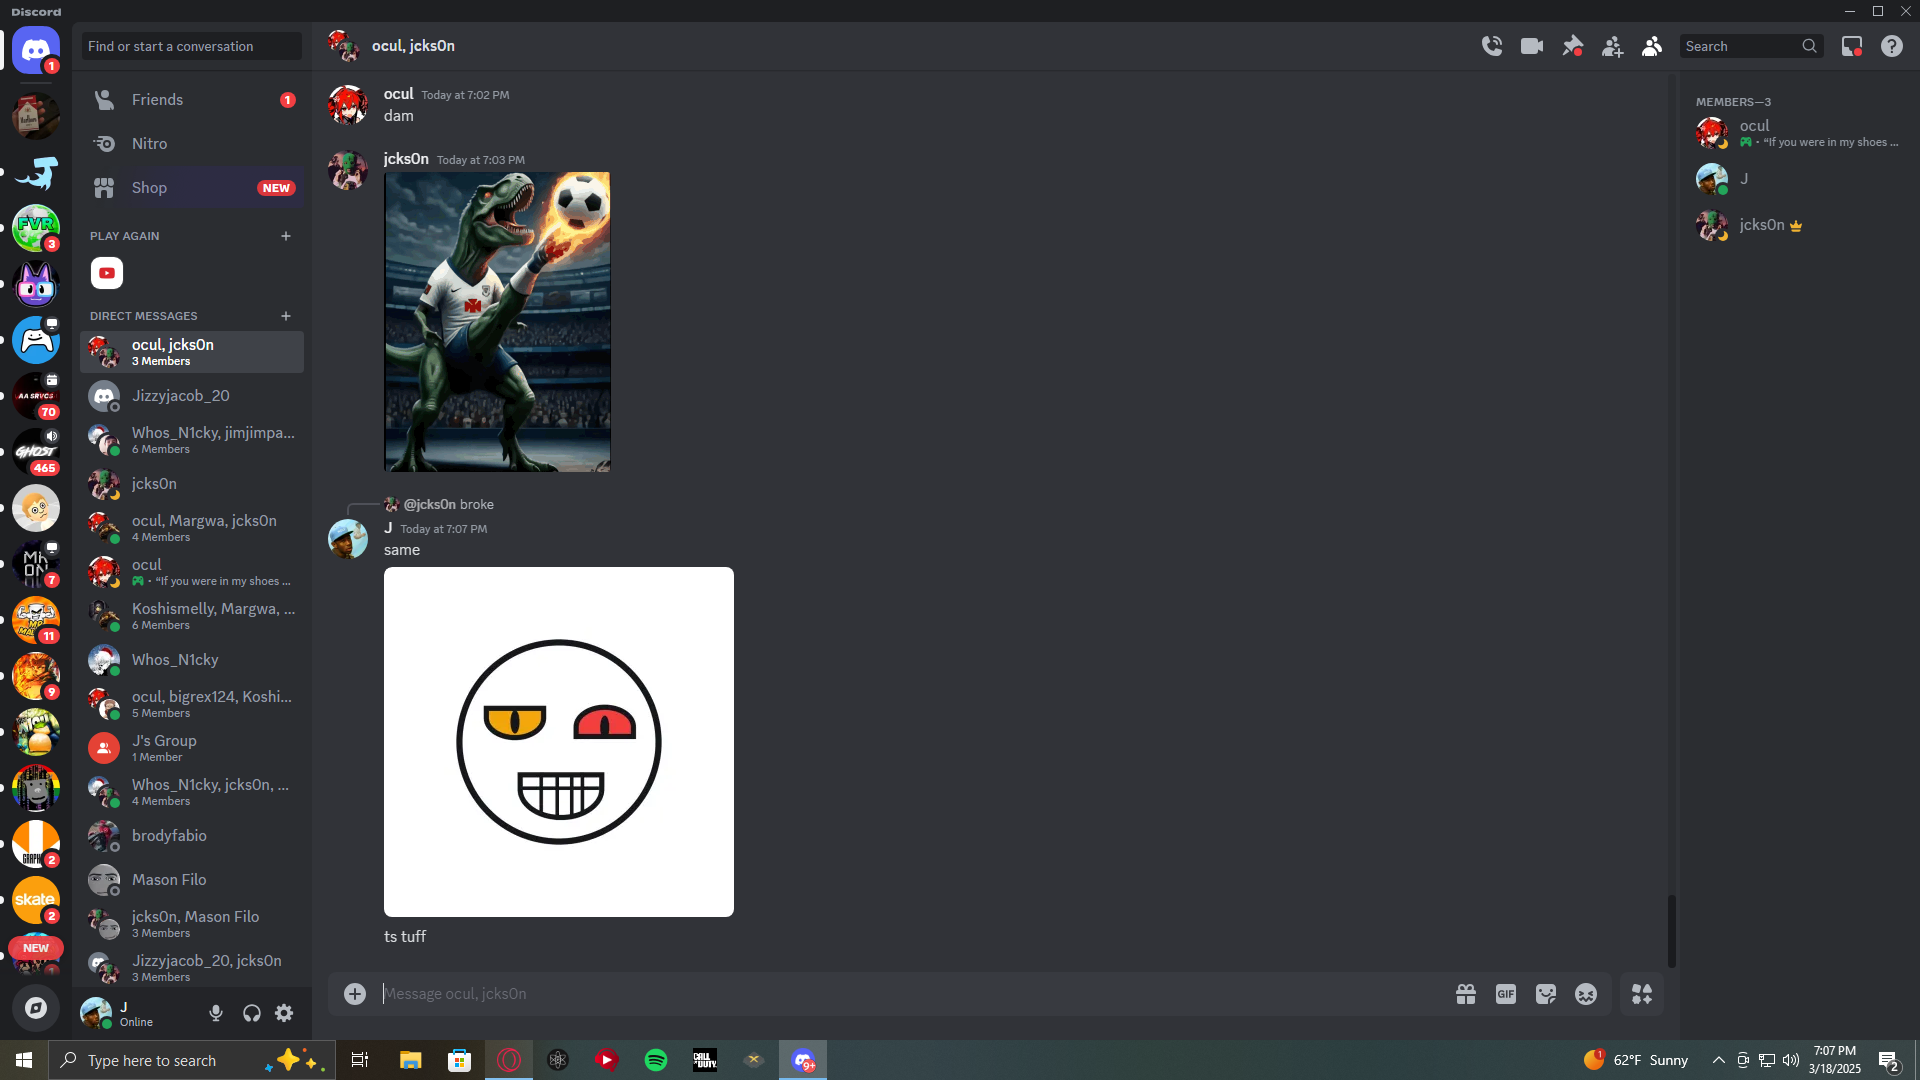
Task: Create a new DM with the plus icon
Action: click(x=286, y=316)
